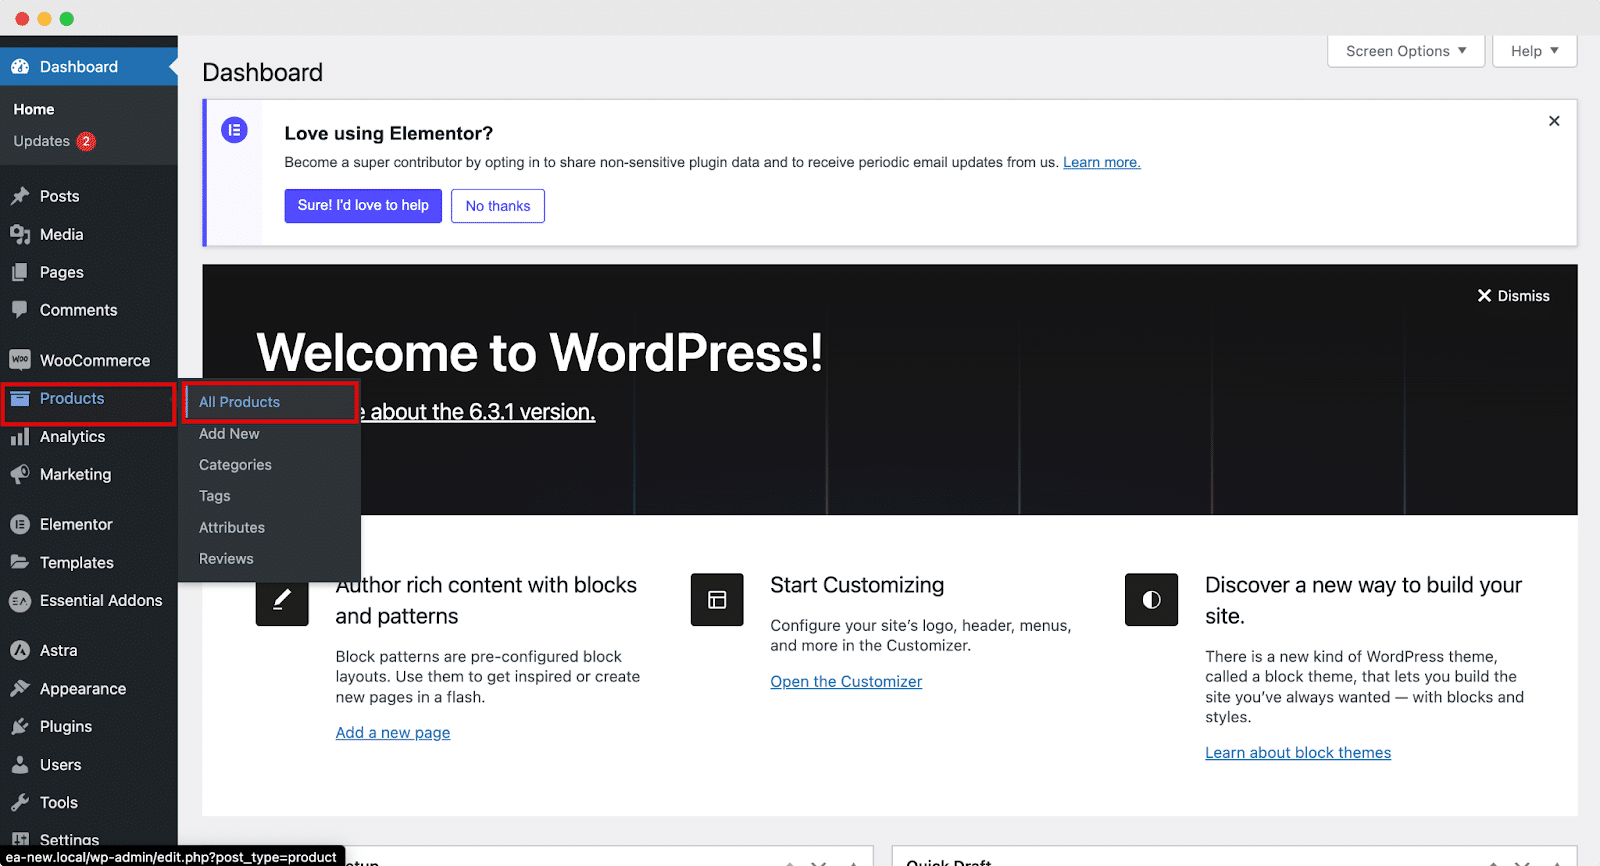
Task: Open product Categories submenu item
Action: [235, 465]
